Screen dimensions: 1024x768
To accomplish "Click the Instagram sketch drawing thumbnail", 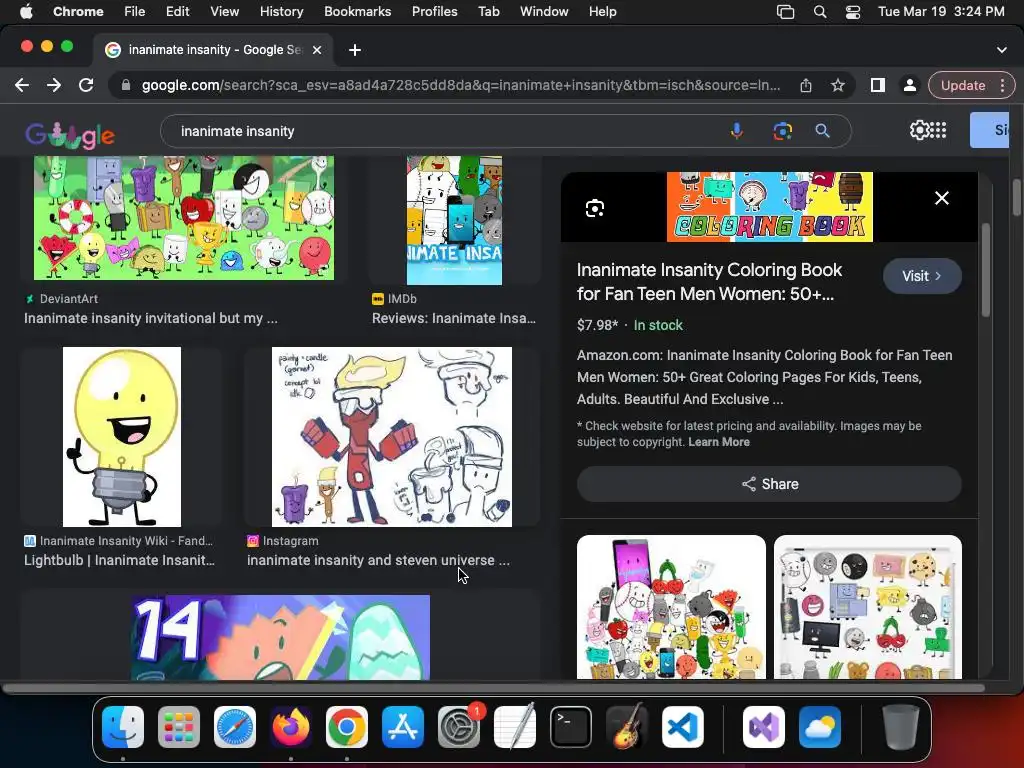I will (x=392, y=437).
